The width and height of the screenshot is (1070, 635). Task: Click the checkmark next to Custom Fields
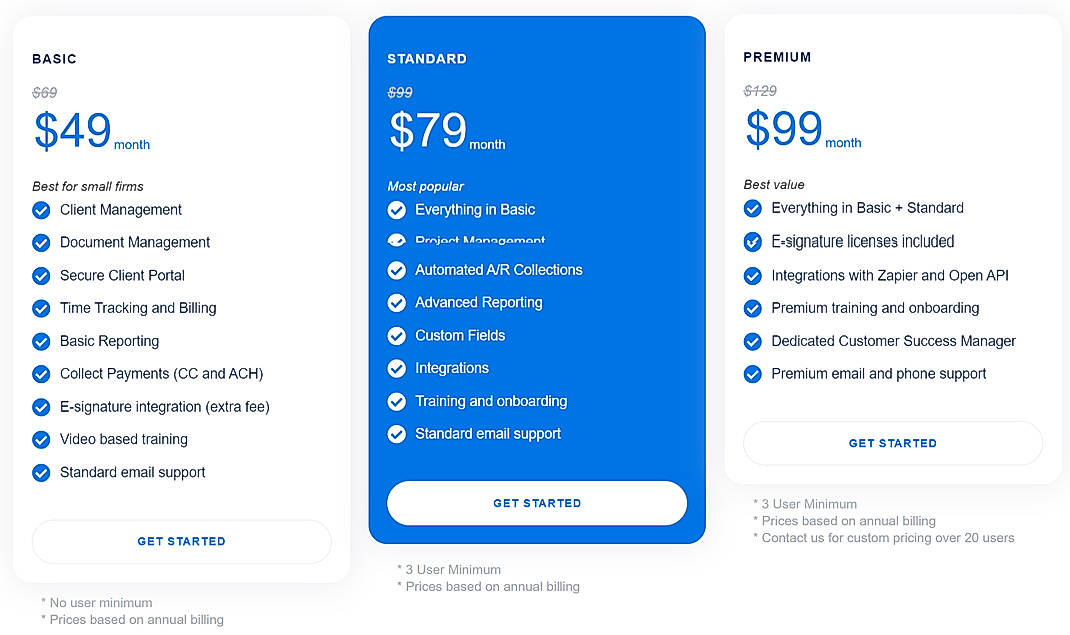tap(396, 336)
